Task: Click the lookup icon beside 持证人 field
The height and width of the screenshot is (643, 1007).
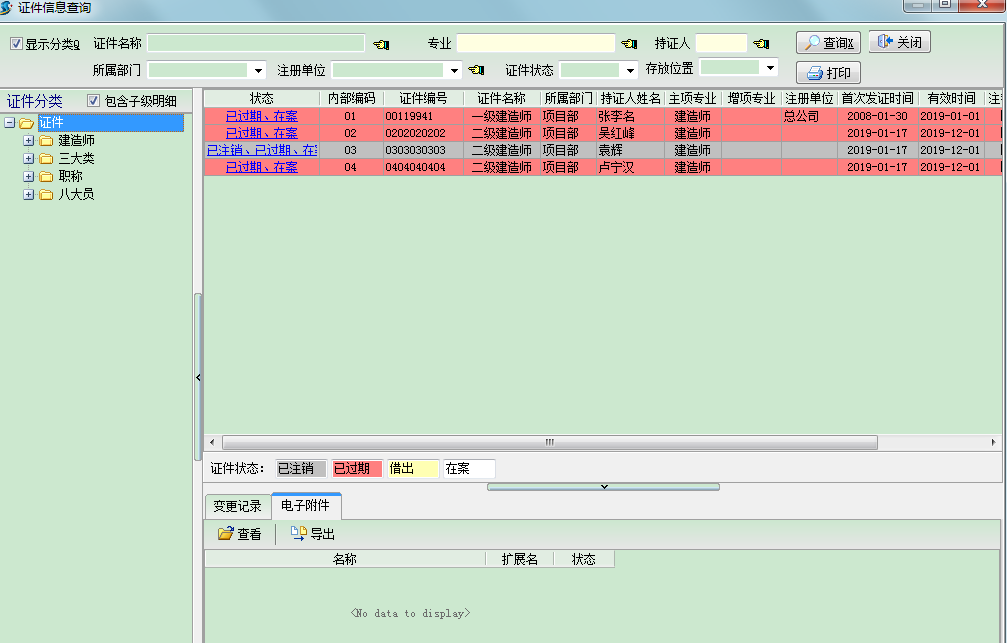Action: [760, 43]
